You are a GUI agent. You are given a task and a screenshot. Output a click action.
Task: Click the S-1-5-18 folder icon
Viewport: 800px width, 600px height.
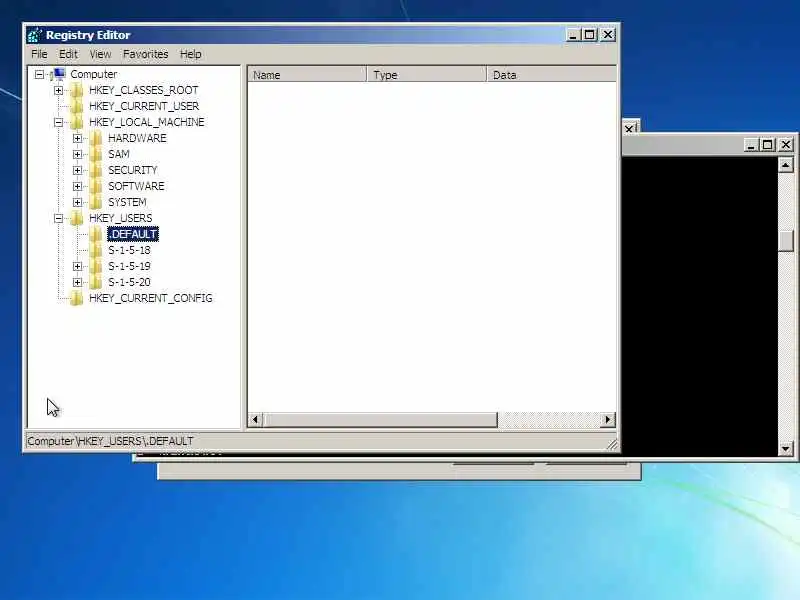(95, 250)
